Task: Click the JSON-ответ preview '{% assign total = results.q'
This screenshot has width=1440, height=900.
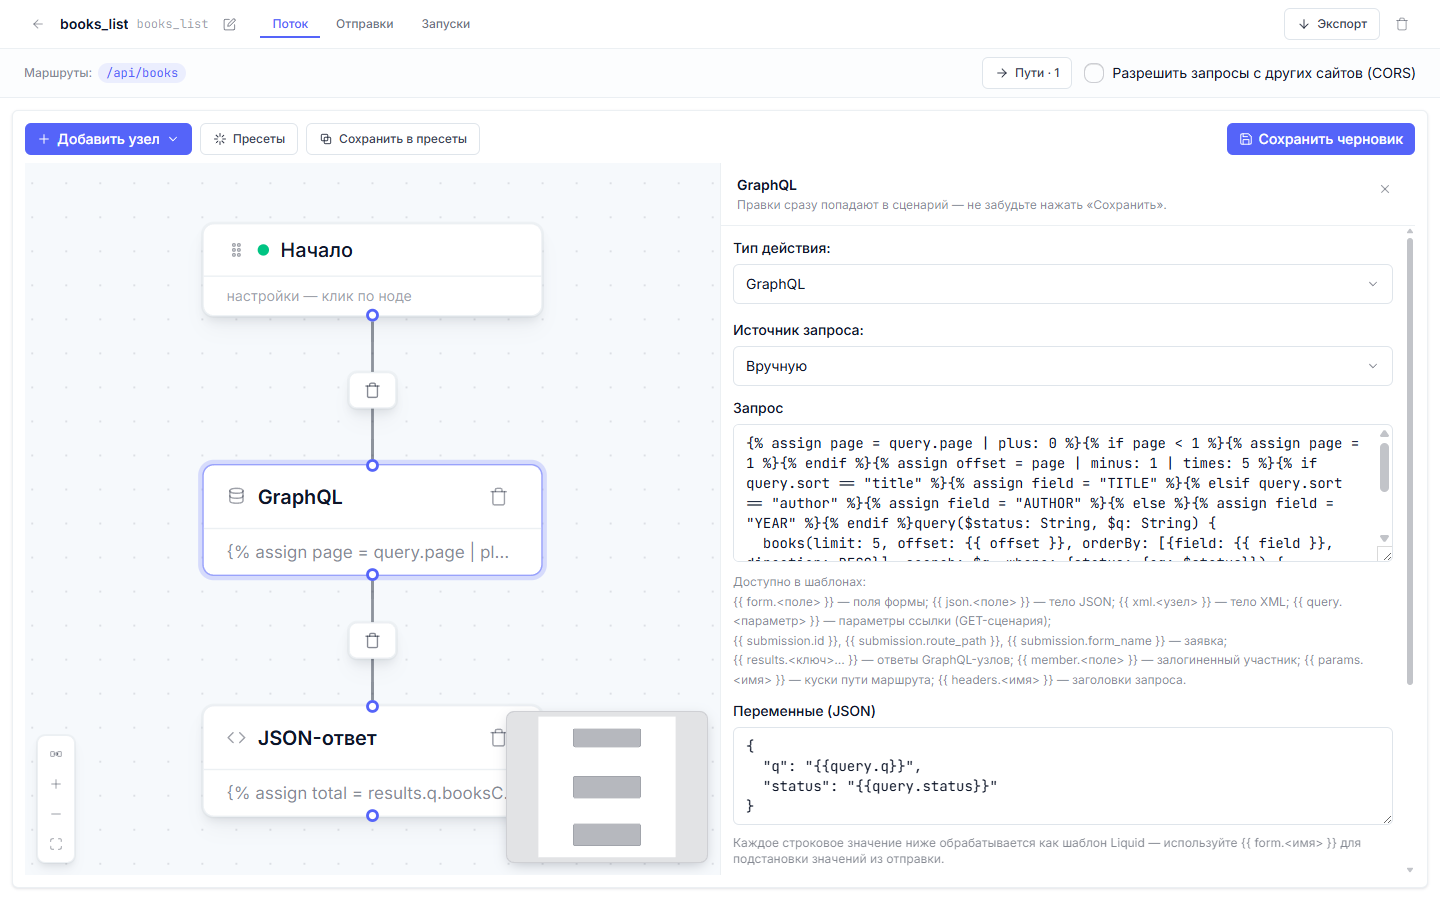Action: tap(366, 793)
